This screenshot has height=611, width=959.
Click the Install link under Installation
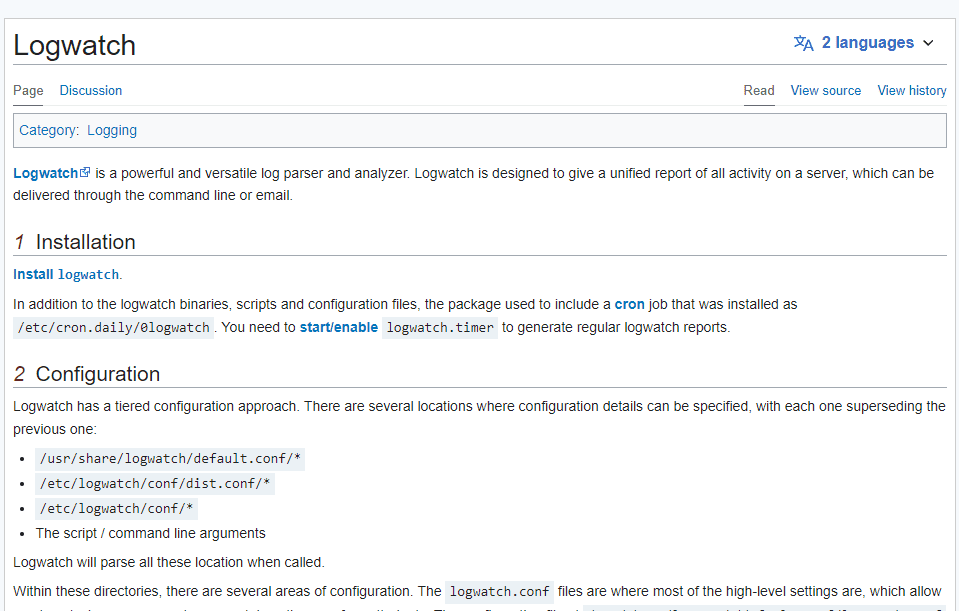[33, 274]
